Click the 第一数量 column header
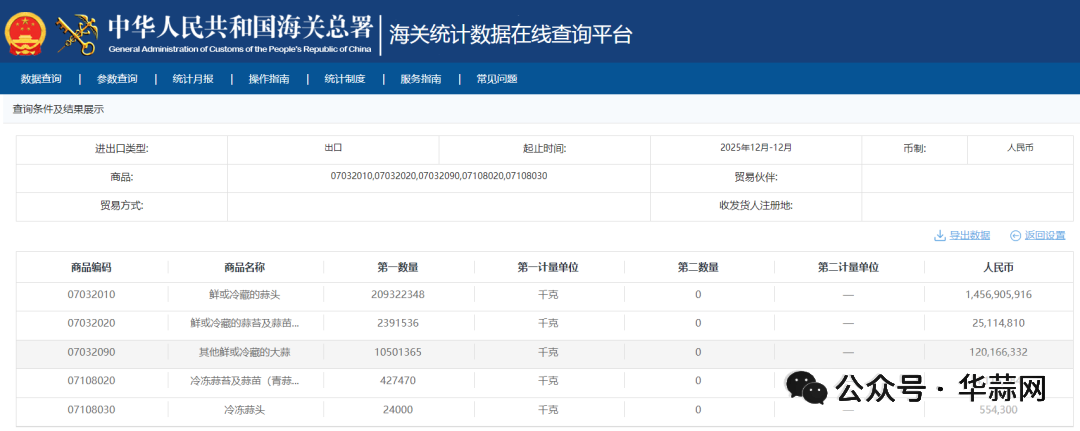 pyautogui.click(x=398, y=267)
